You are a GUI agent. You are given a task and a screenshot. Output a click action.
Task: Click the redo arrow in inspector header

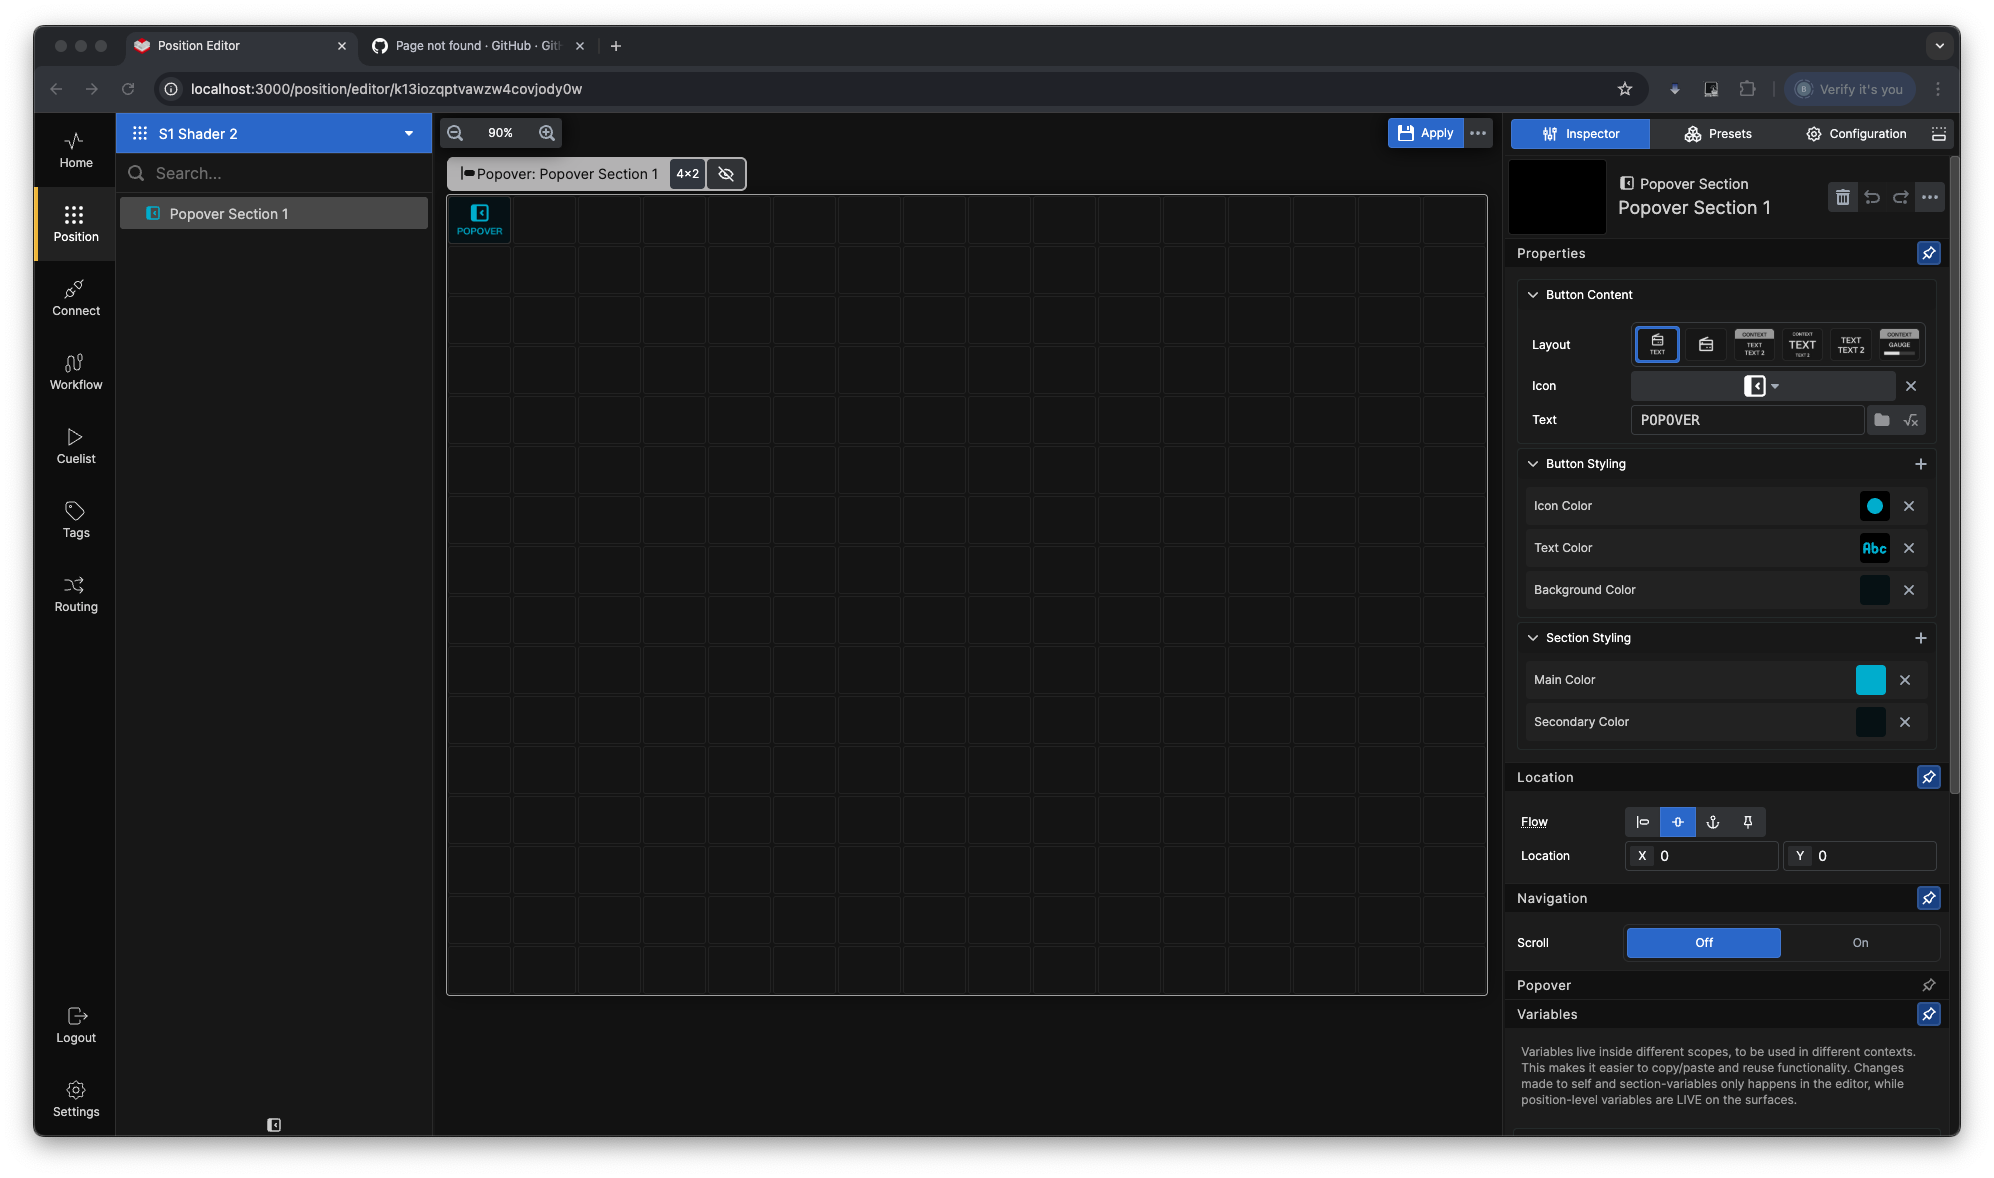[x=1900, y=197]
